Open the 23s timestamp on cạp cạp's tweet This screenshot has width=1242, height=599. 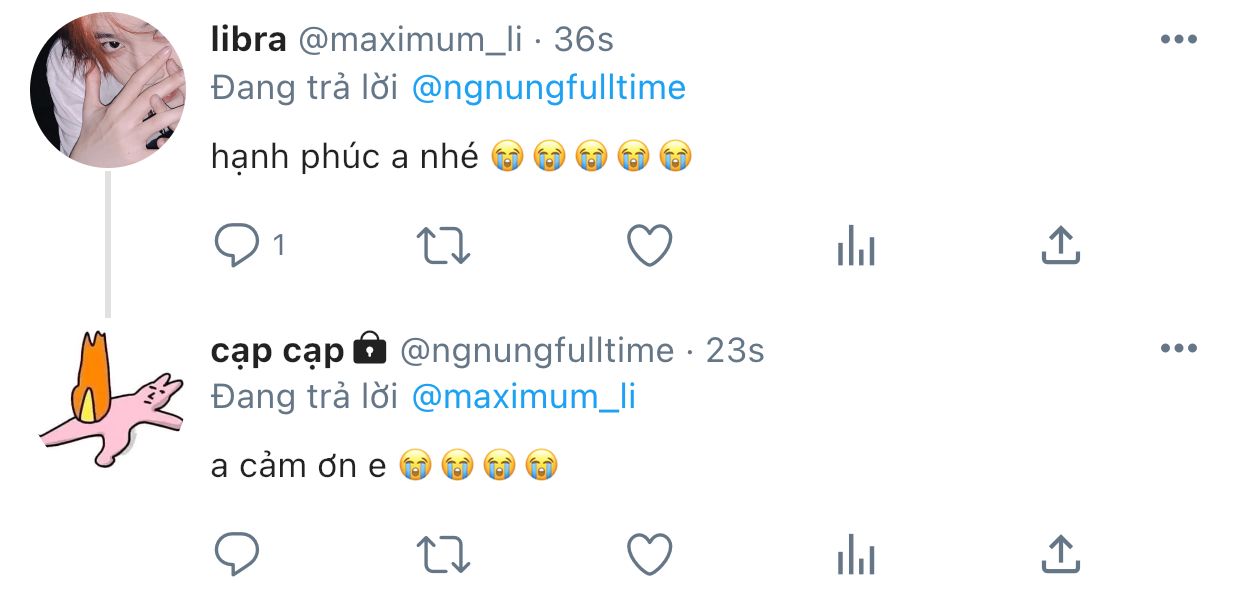click(x=735, y=350)
